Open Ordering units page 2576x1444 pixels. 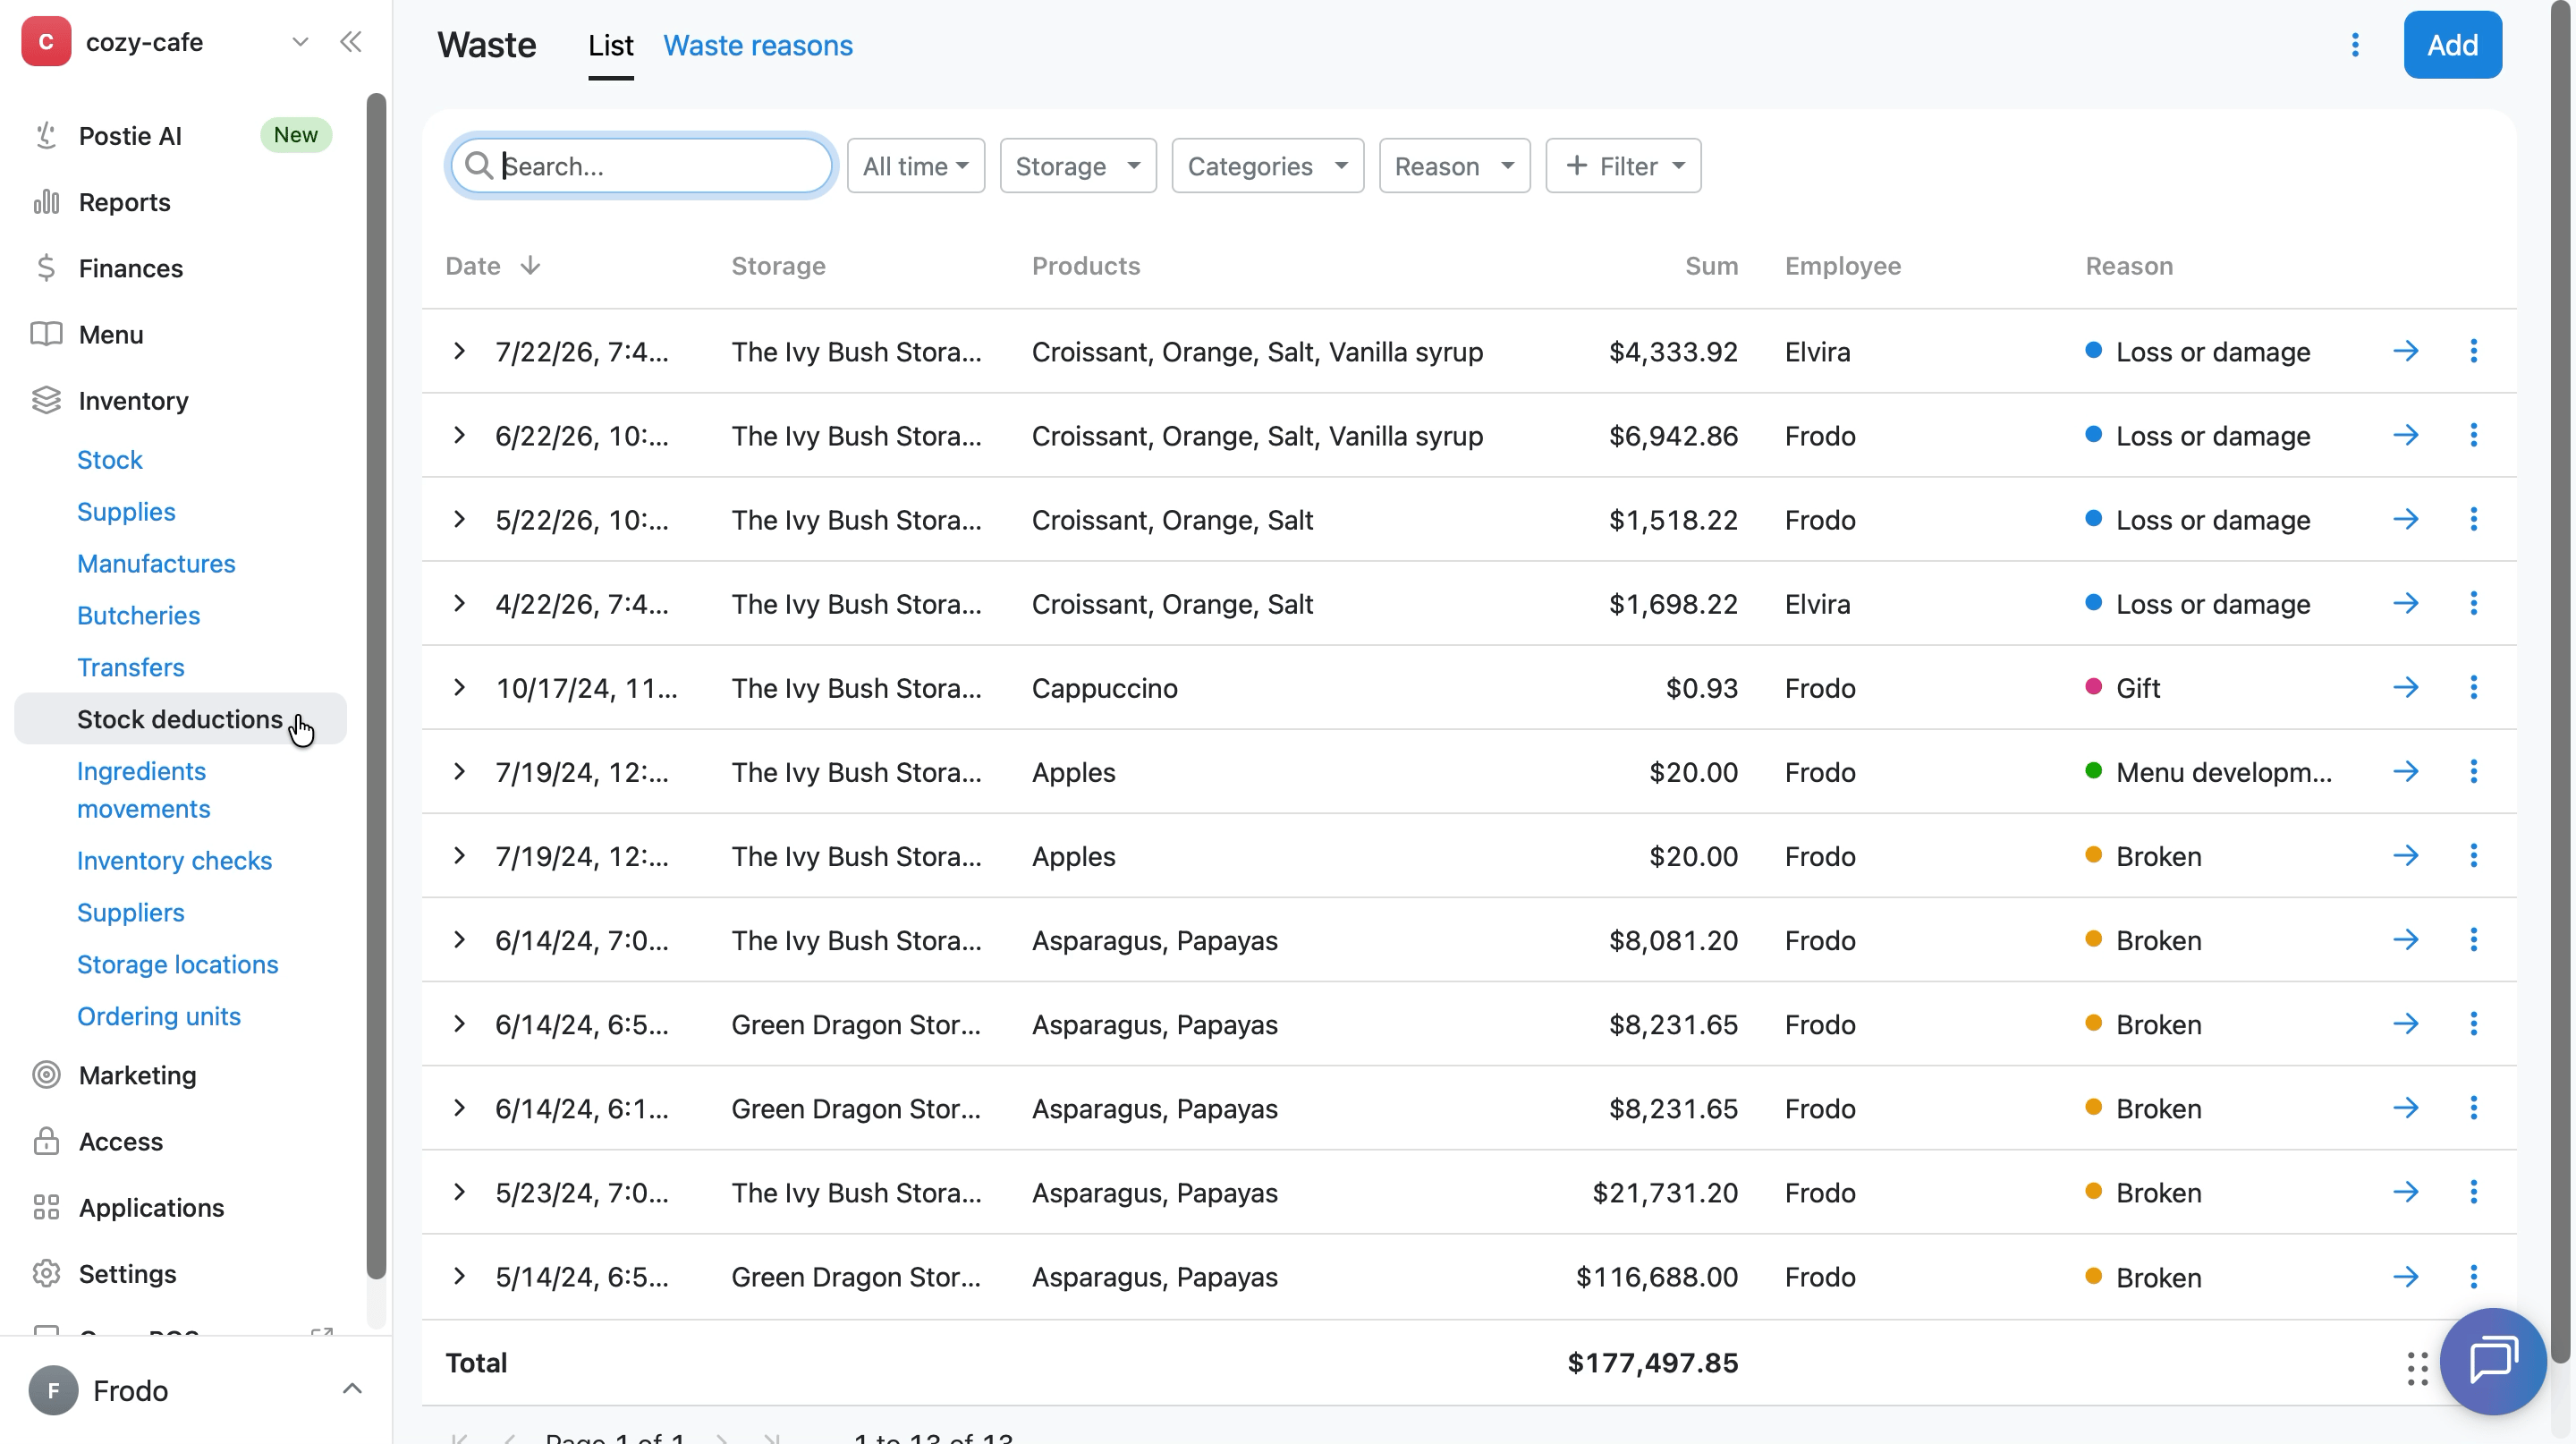tap(158, 1017)
